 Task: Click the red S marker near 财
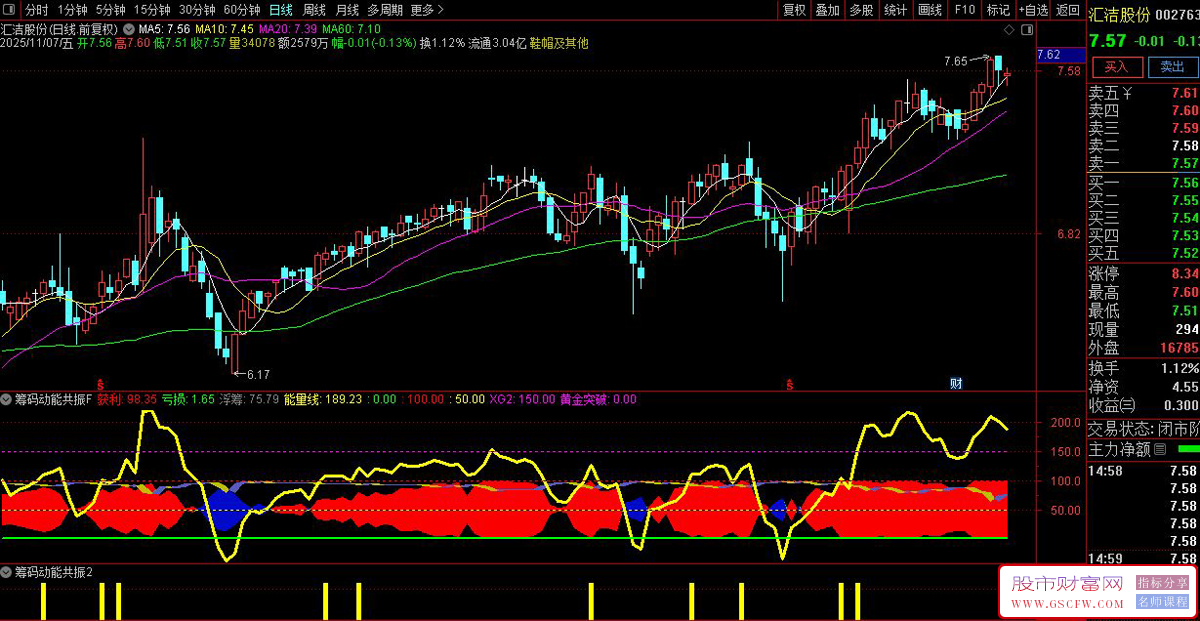click(790, 384)
